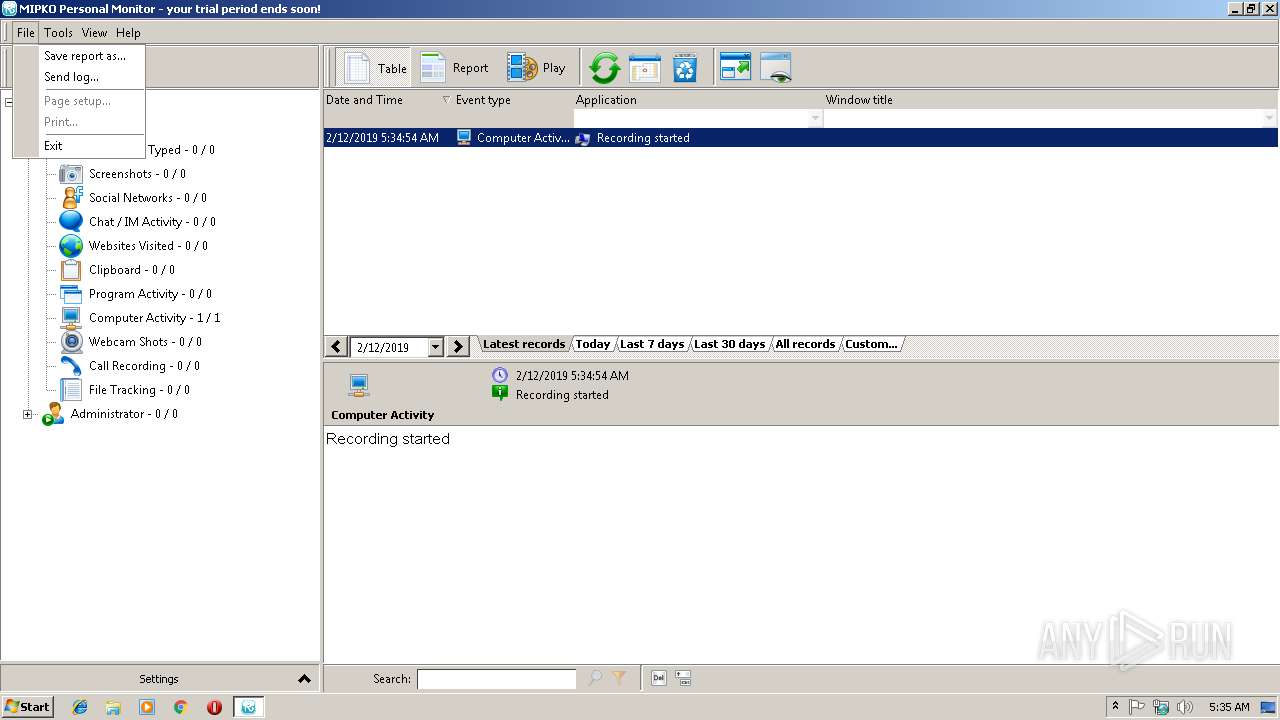Expand the Administrator user node
1280x720 pixels.
coord(27,414)
